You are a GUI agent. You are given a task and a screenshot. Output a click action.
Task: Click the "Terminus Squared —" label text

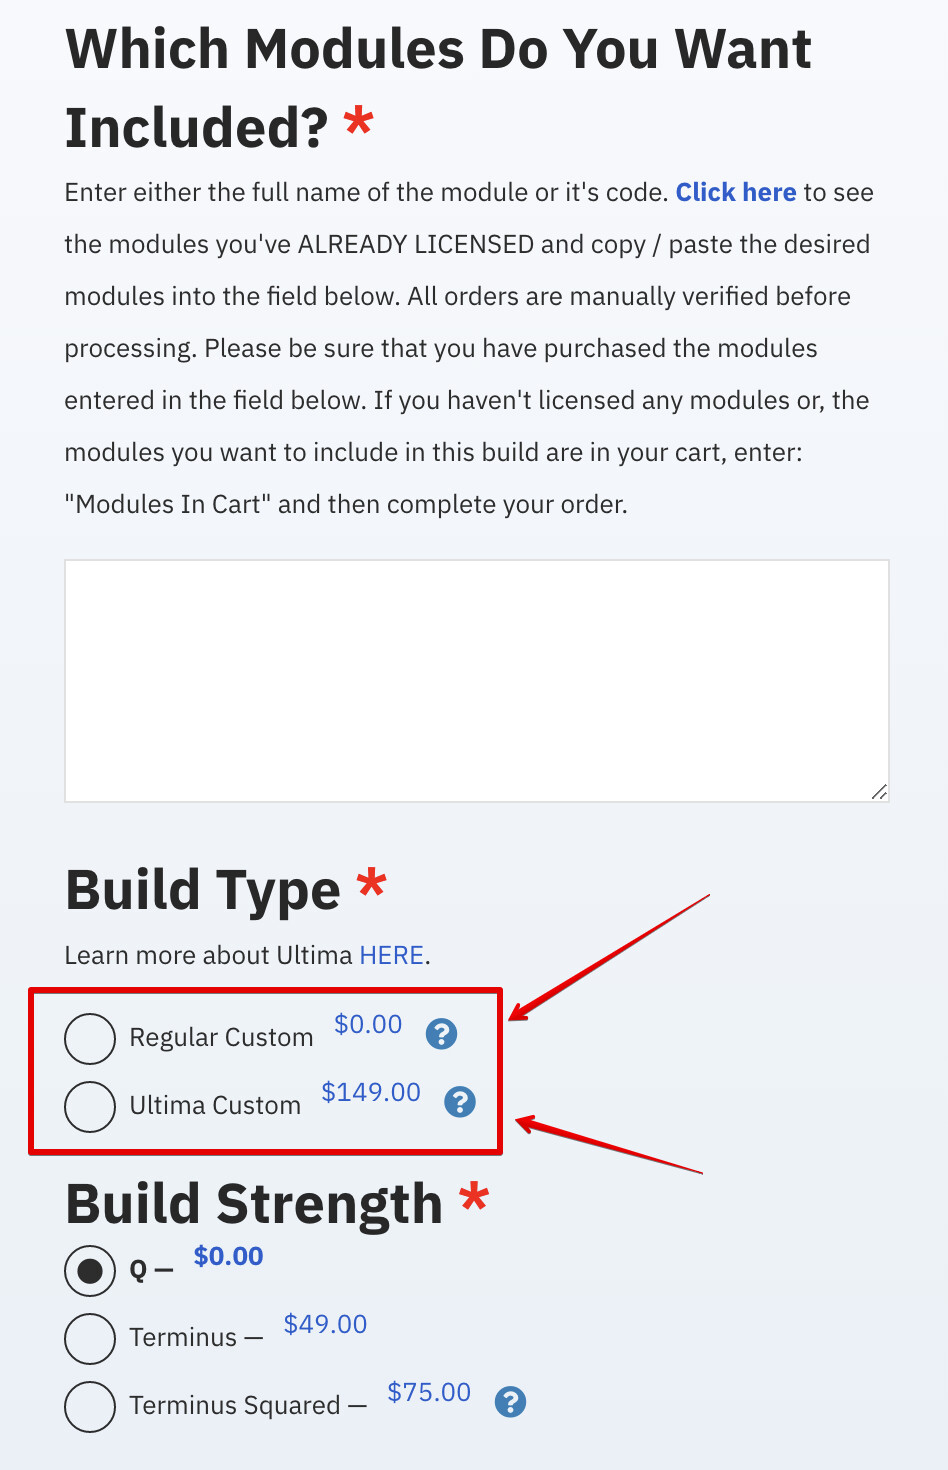click(248, 1406)
